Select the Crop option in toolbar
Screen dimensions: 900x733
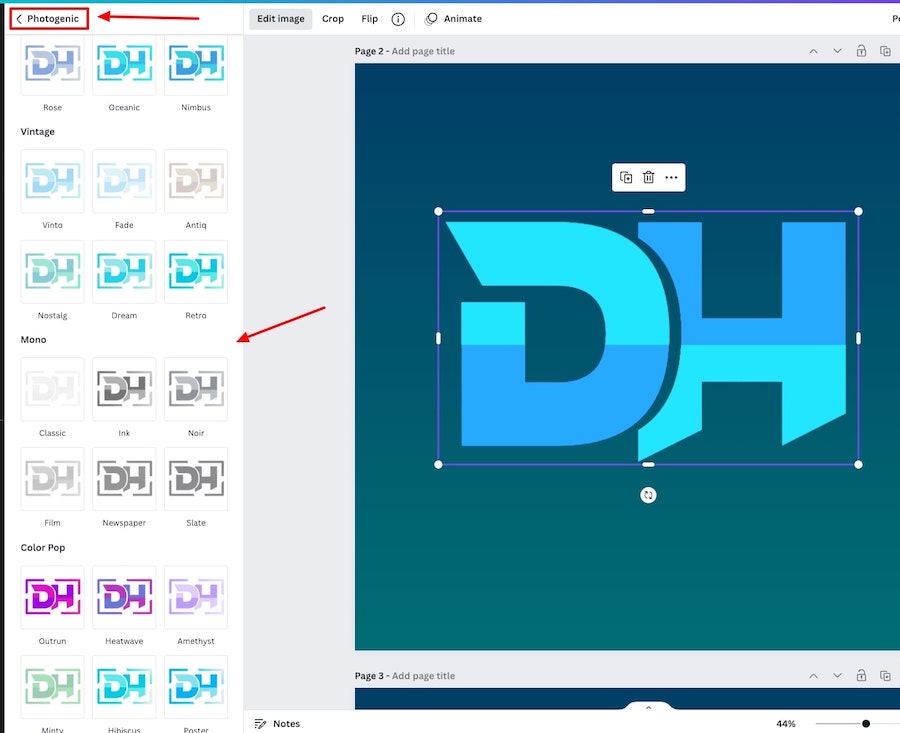(x=333, y=19)
